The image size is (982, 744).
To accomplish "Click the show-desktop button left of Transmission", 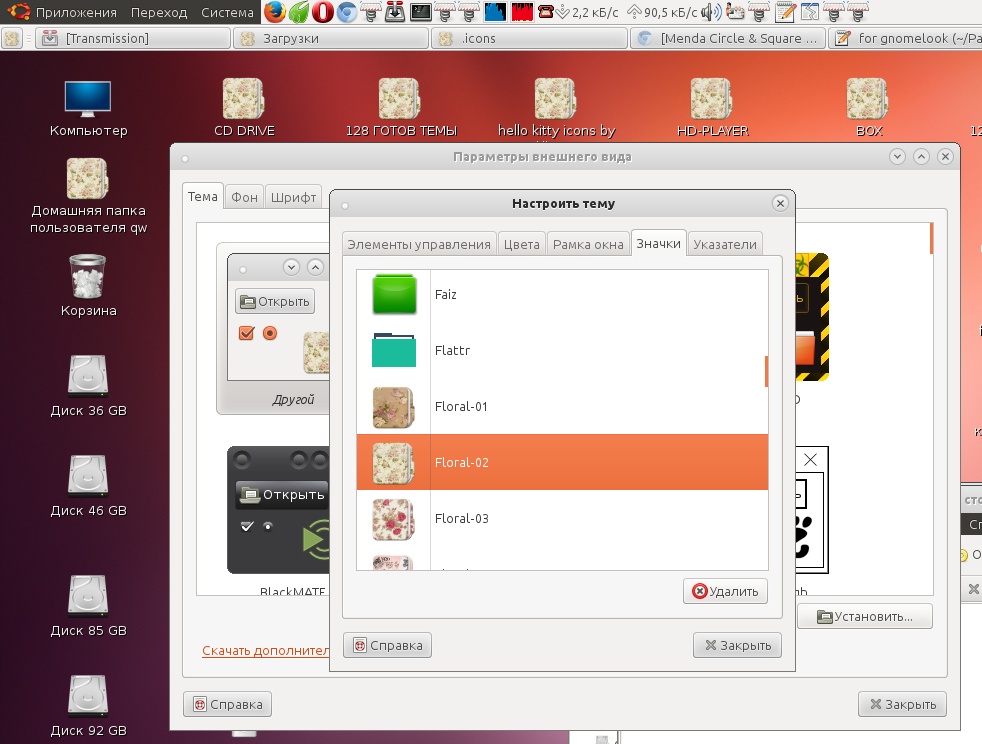I will (x=12, y=38).
